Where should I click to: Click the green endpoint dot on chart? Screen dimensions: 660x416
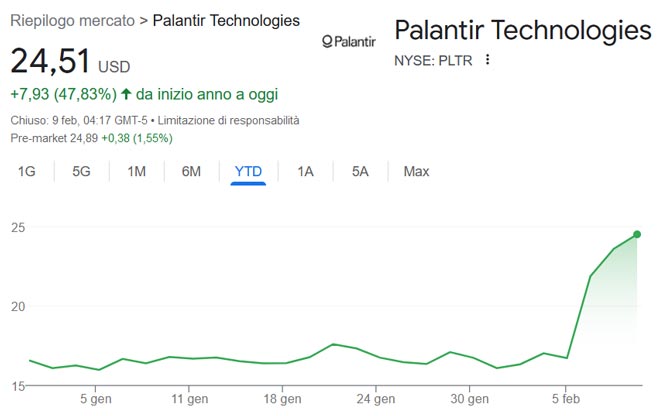(637, 235)
